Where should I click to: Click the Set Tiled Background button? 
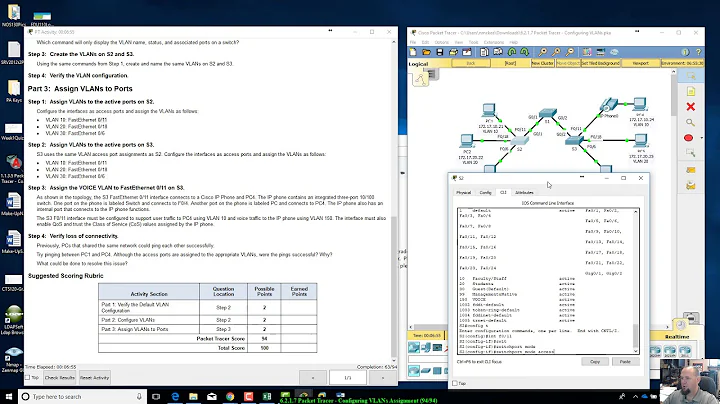pyautogui.click(x=601, y=63)
